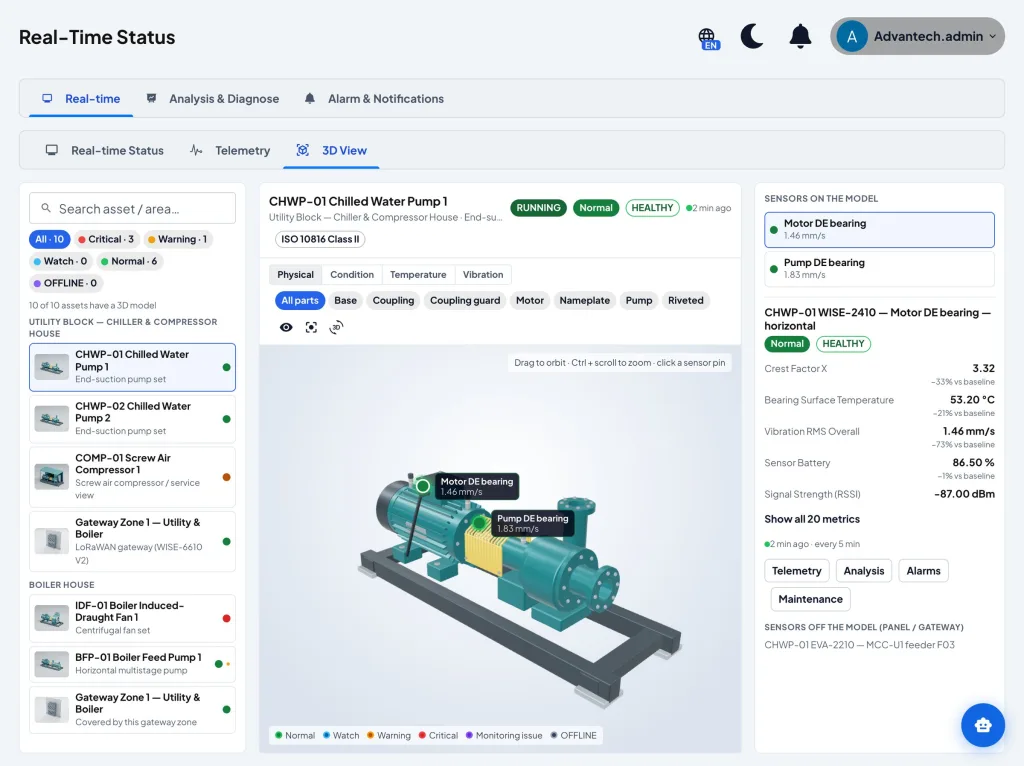Click the RUNNING status badge
Screen dimensions: 1024x766
(538, 208)
